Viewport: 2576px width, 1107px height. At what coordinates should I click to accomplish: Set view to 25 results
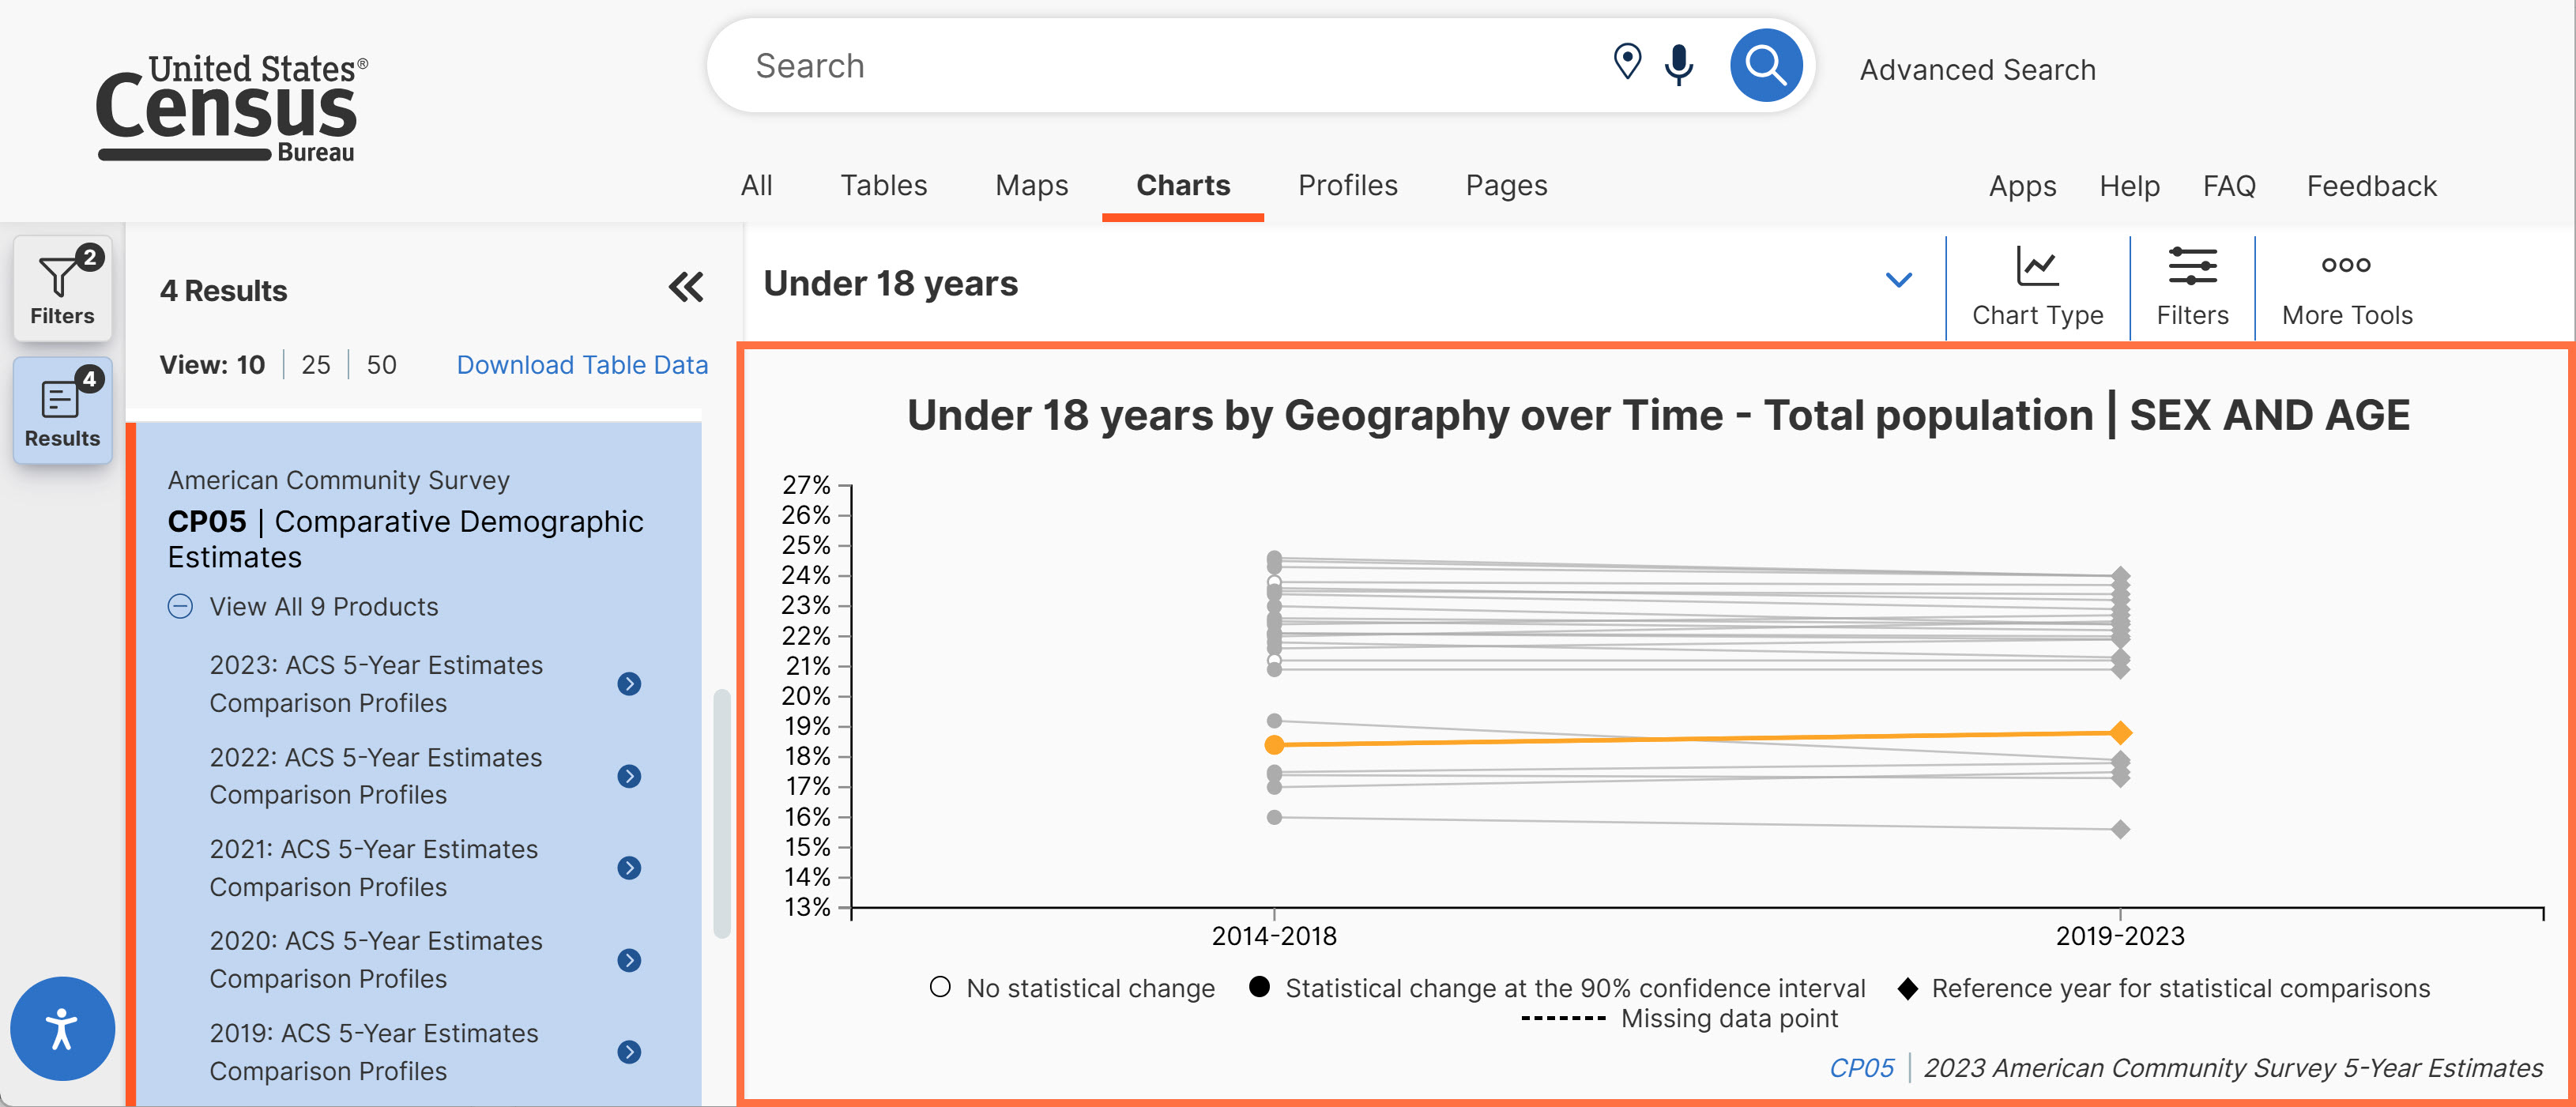pos(315,365)
